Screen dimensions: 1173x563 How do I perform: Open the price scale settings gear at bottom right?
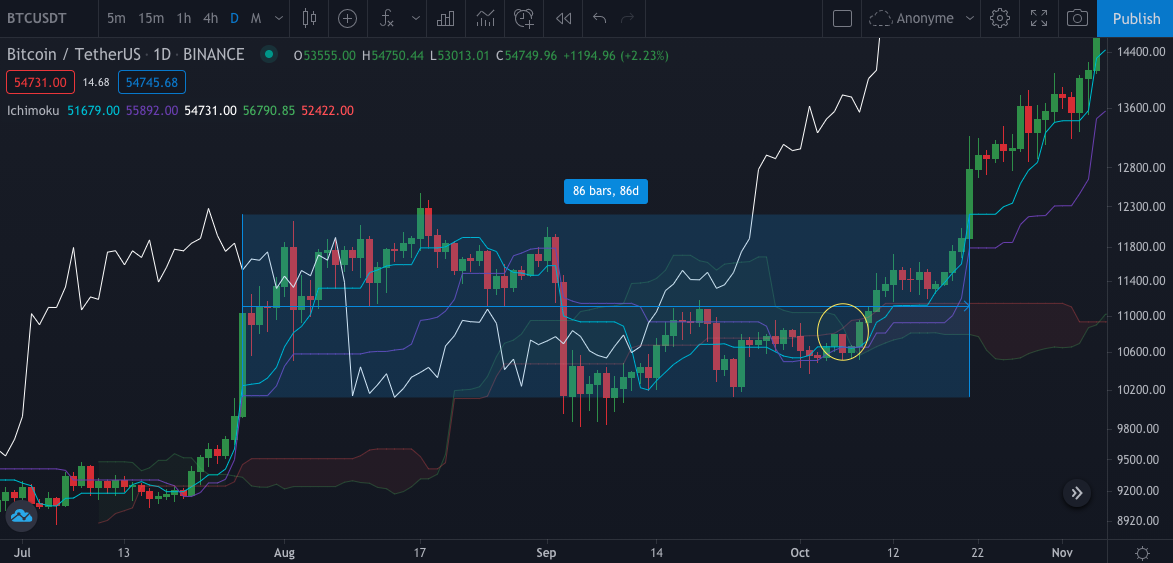(1142, 553)
